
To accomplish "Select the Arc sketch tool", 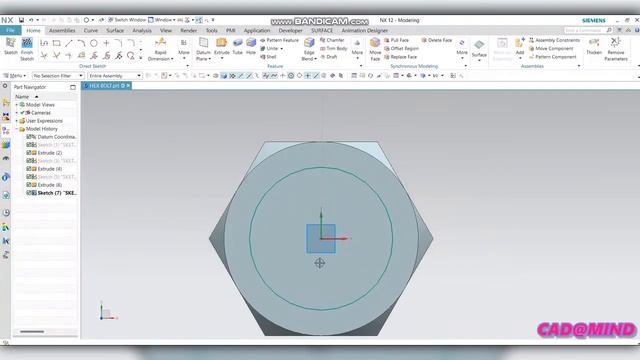I will [81, 43].
